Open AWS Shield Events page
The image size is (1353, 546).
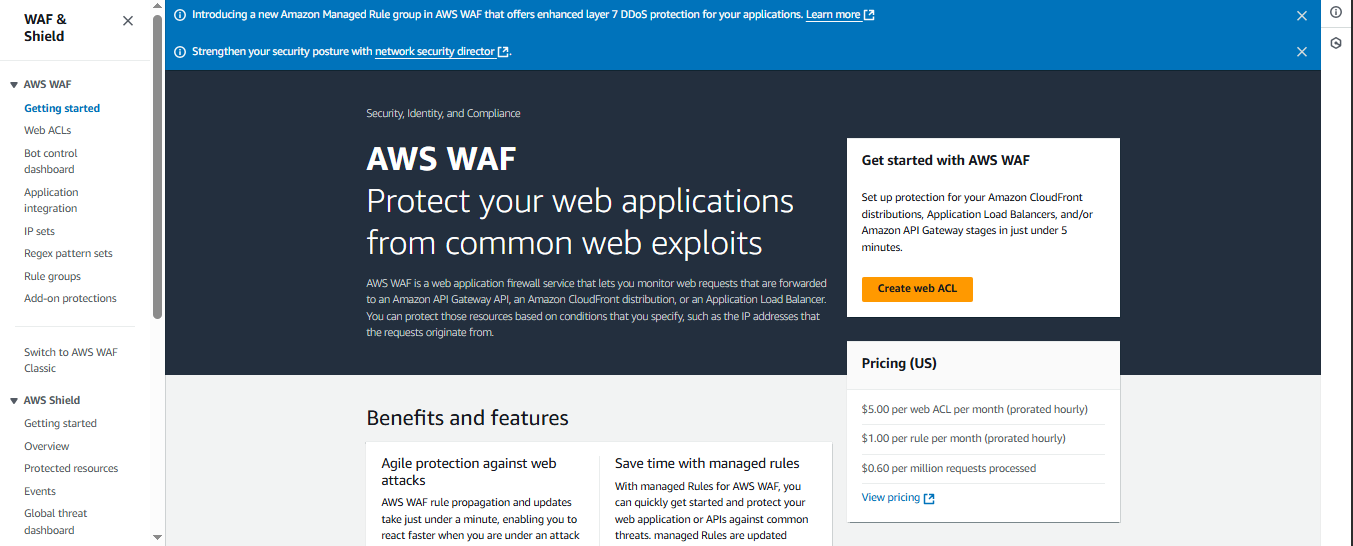[40, 491]
